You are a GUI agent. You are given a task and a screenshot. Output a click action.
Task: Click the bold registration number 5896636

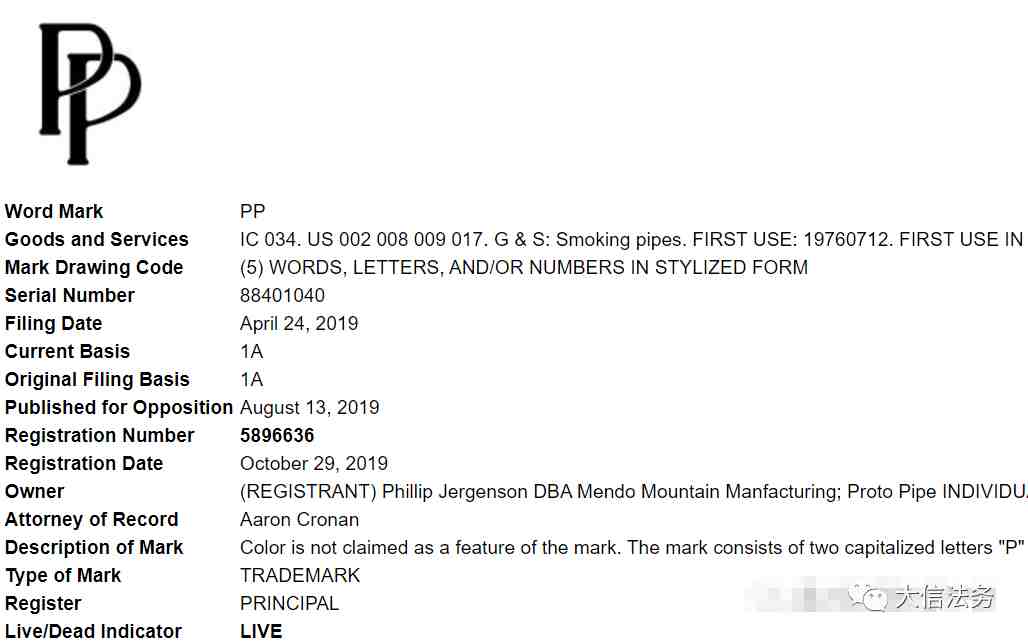277,435
